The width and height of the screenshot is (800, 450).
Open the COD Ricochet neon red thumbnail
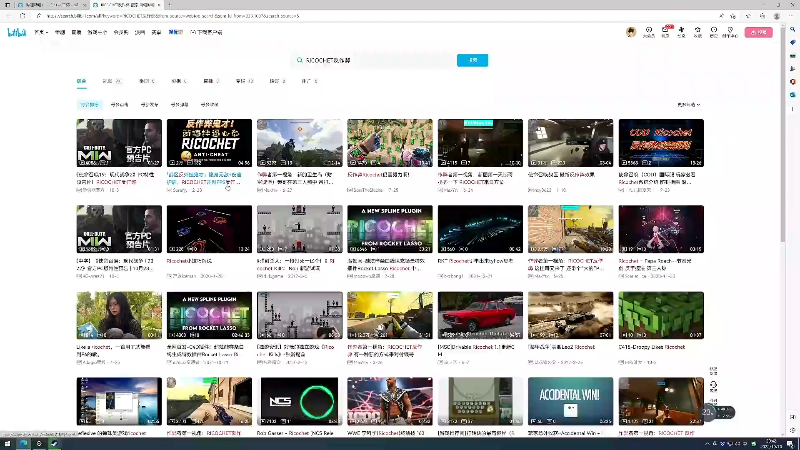(x=661, y=143)
